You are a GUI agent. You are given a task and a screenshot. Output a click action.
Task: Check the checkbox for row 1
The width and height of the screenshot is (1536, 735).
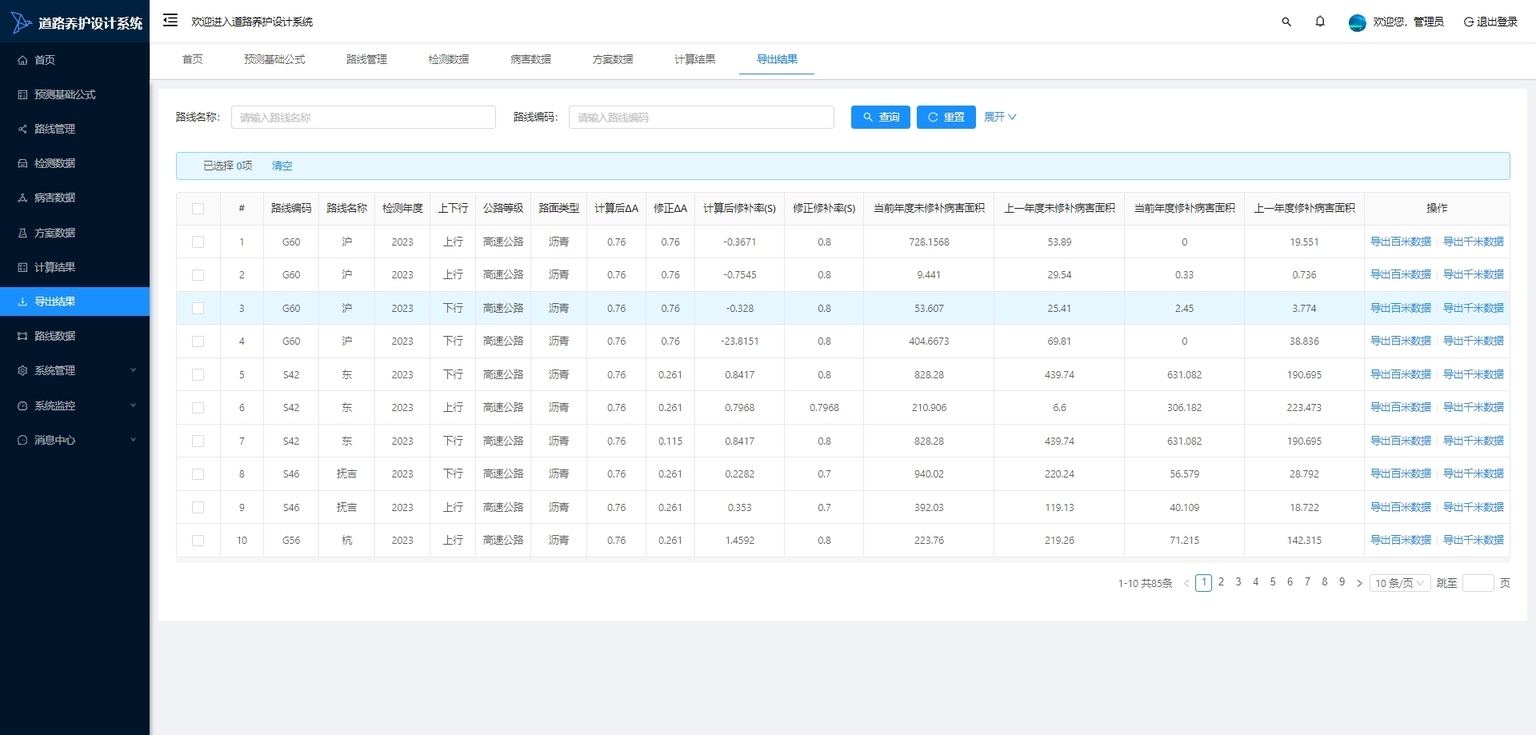click(x=198, y=242)
